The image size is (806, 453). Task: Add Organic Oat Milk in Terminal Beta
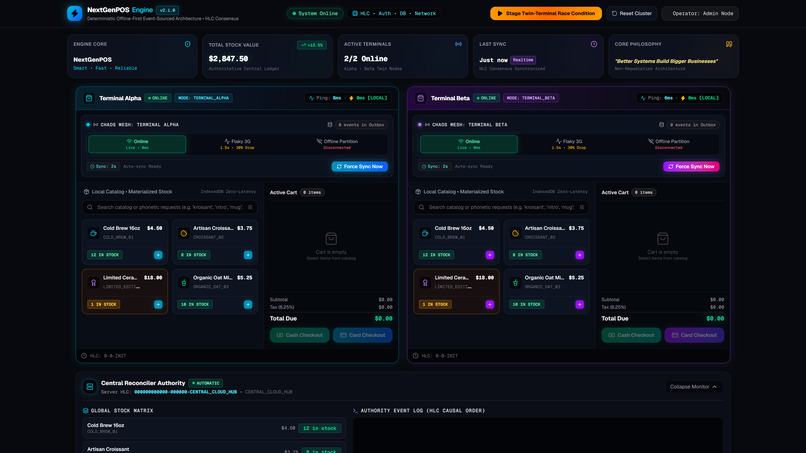pos(579,304)
